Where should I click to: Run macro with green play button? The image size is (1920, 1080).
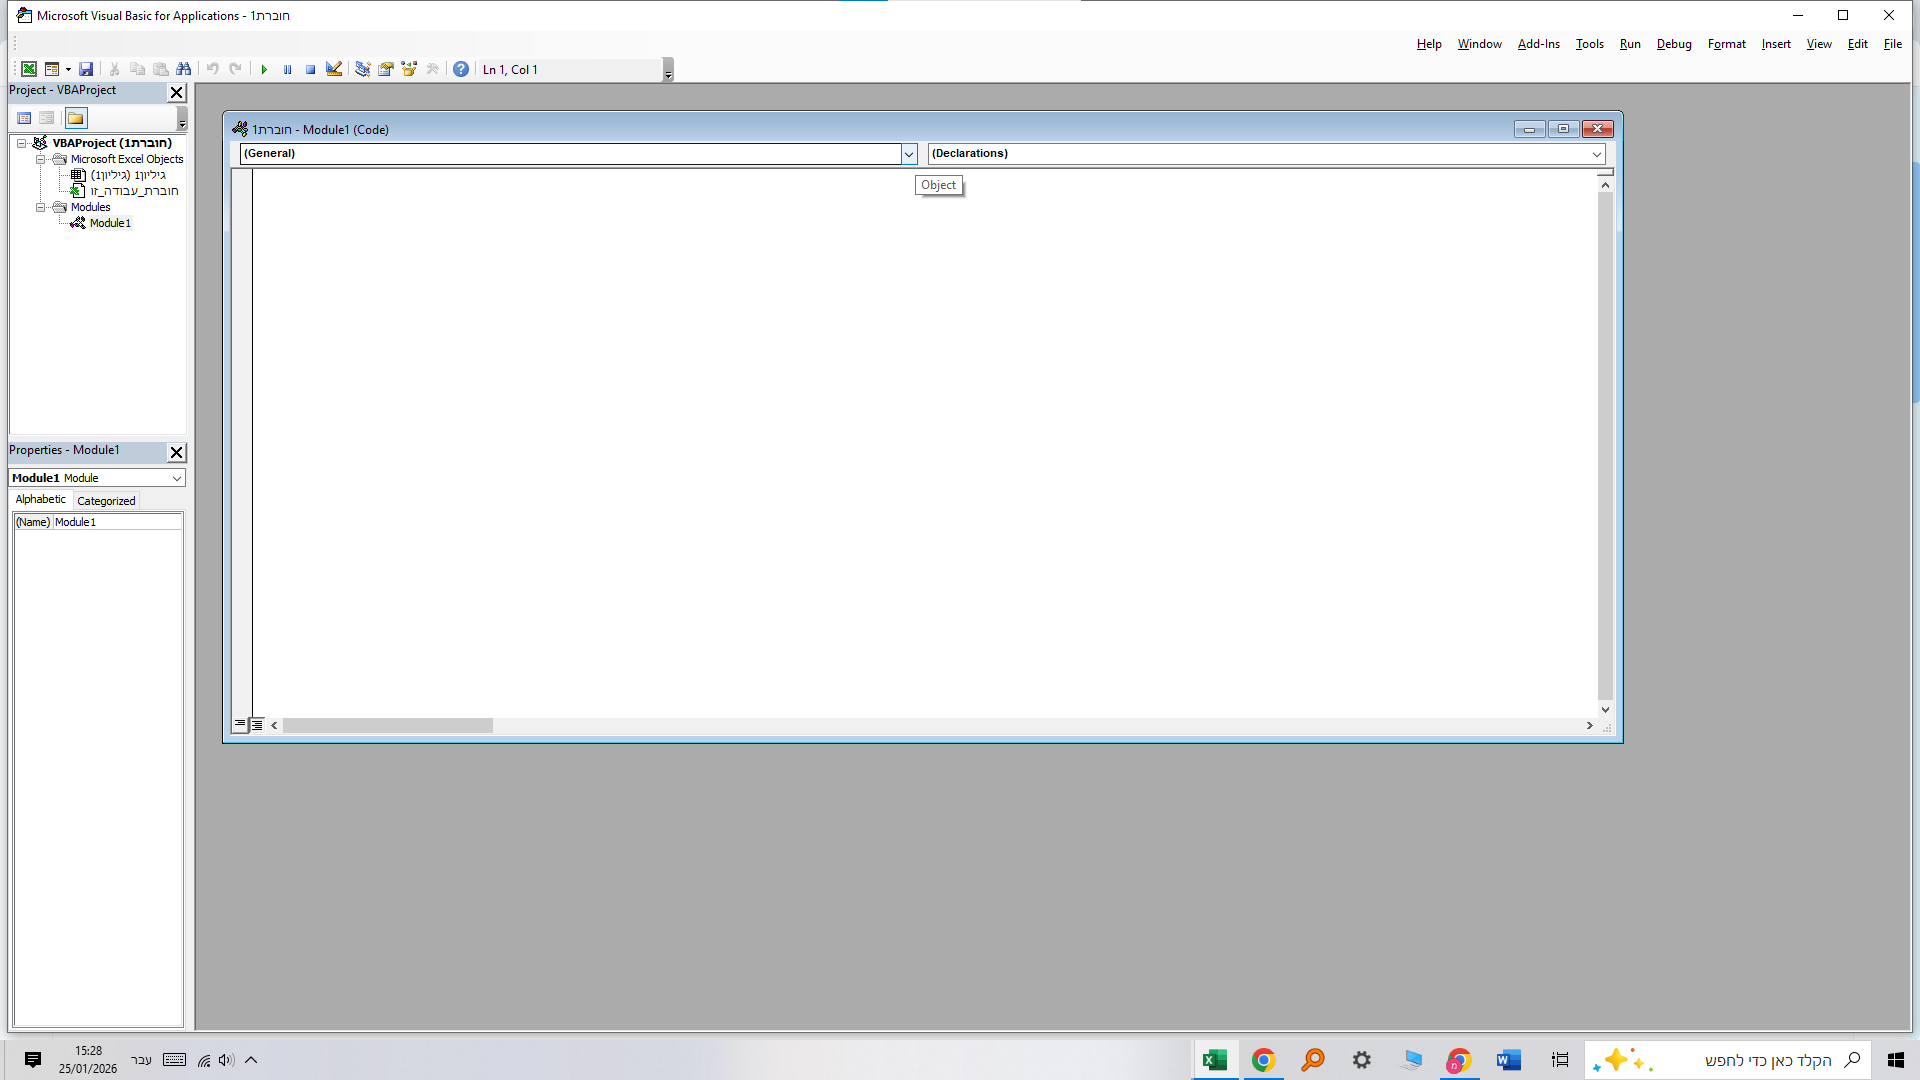point(264,69)
